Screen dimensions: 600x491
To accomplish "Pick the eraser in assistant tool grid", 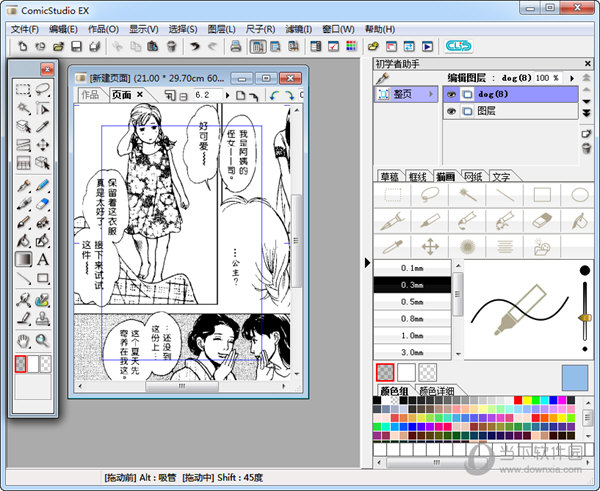I will (x=542, y=221).
